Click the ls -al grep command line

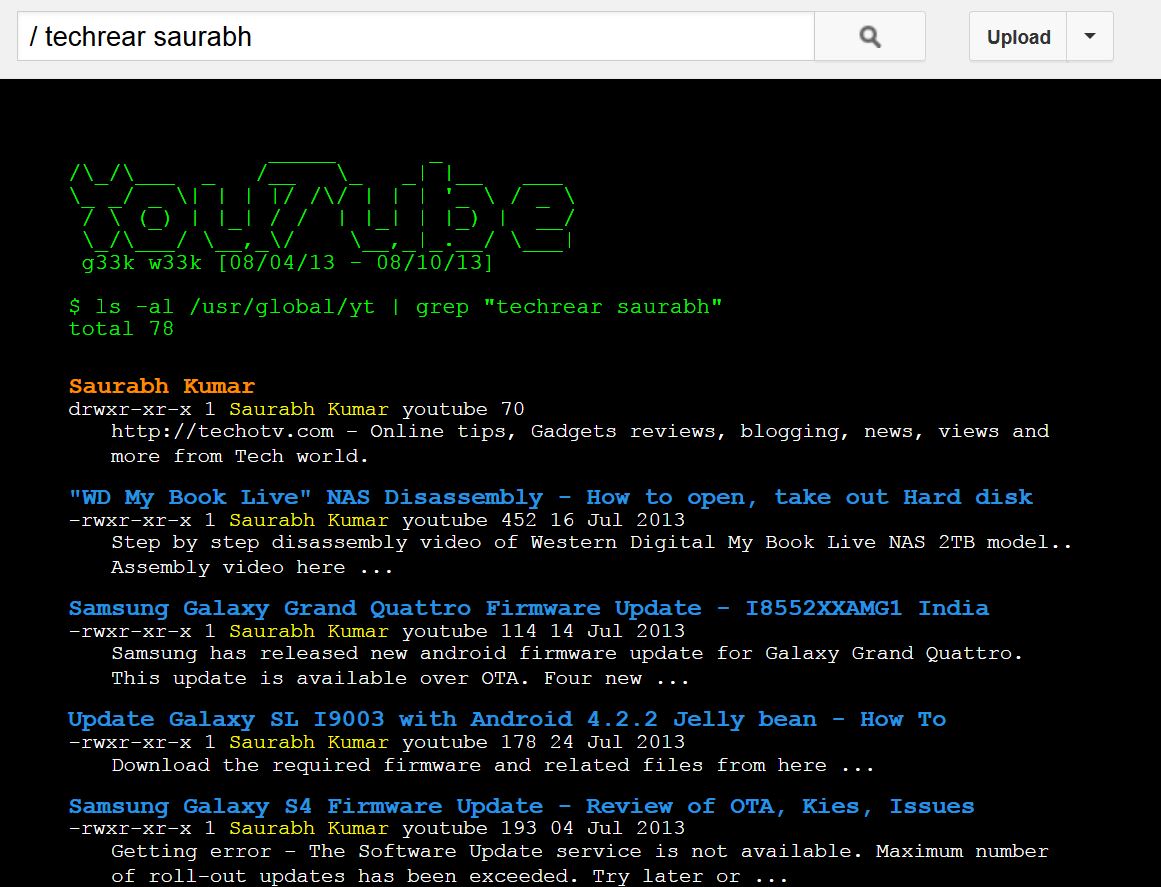[395, 307]
